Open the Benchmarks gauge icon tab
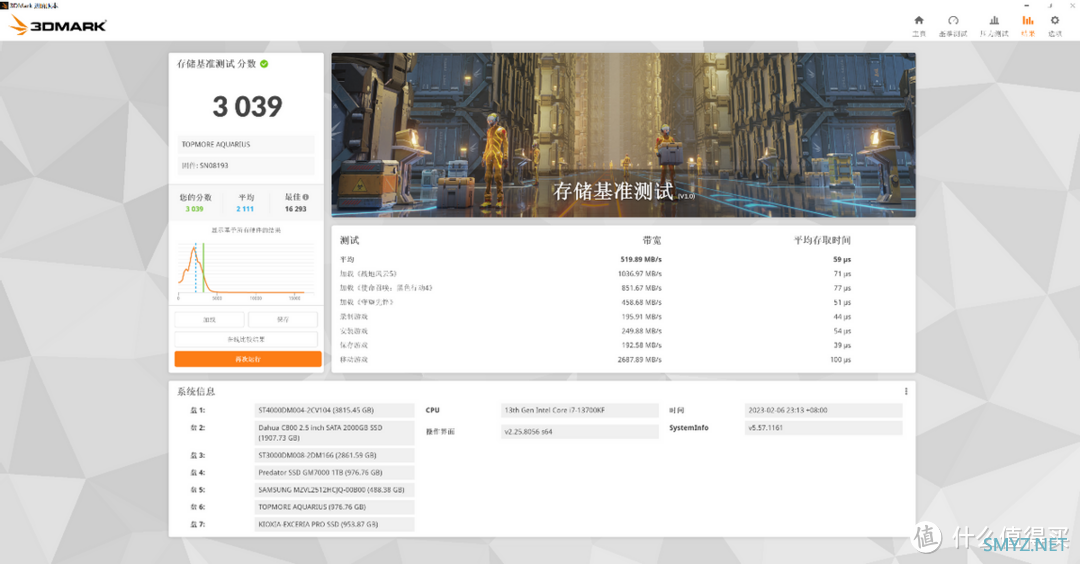The height and width of the screenshot is (564, 1080). [953, 21]
